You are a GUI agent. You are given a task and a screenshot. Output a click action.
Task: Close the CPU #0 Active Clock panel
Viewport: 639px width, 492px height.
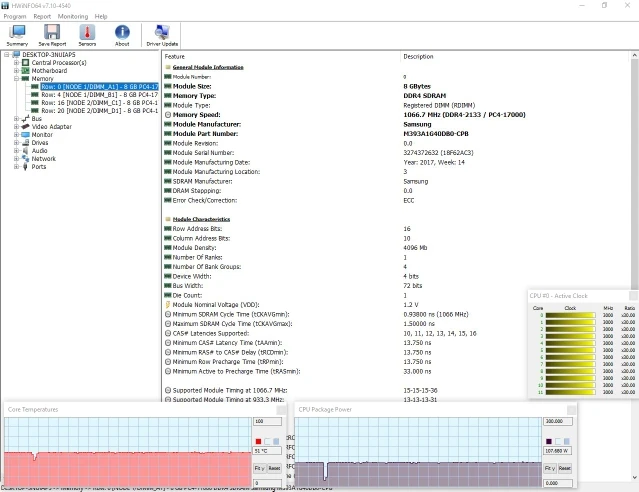pyautogui.click(x=633, y=296)
